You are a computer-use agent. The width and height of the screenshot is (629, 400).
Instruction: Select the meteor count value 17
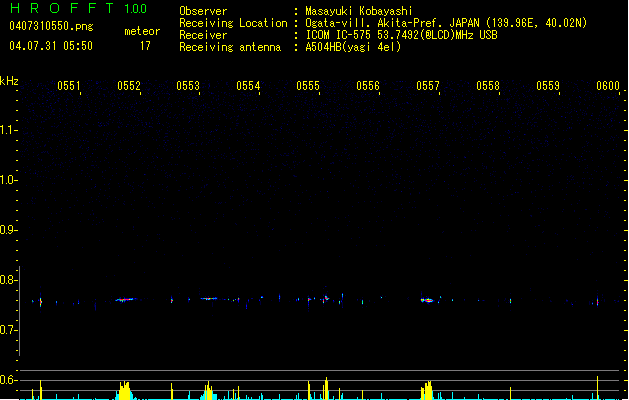pos(145,46)
